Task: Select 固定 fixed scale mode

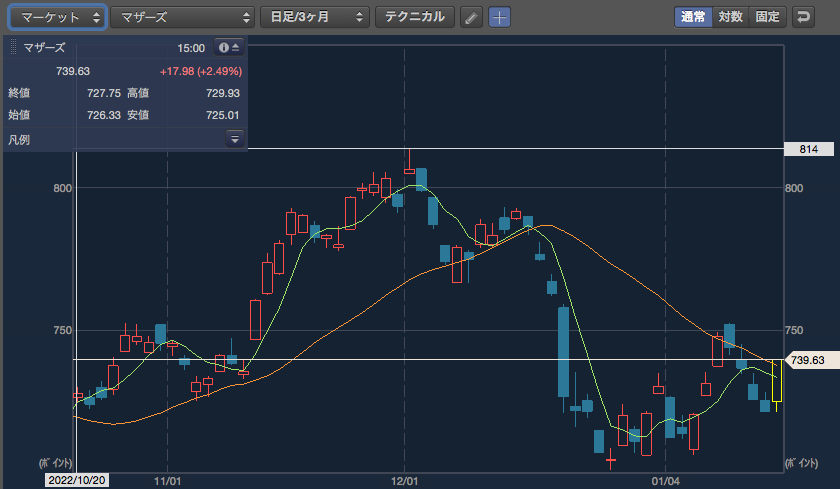Action: click(768, 17)
